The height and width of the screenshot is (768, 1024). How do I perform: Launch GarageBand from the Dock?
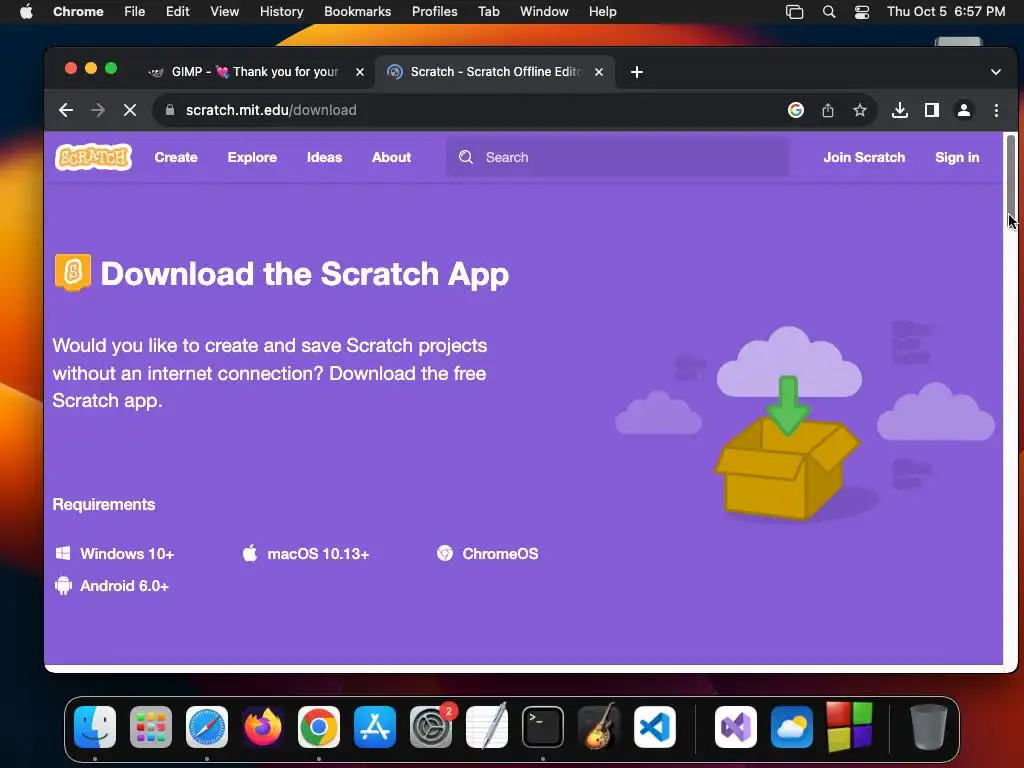pyautogui.click(x=599, y=727)
